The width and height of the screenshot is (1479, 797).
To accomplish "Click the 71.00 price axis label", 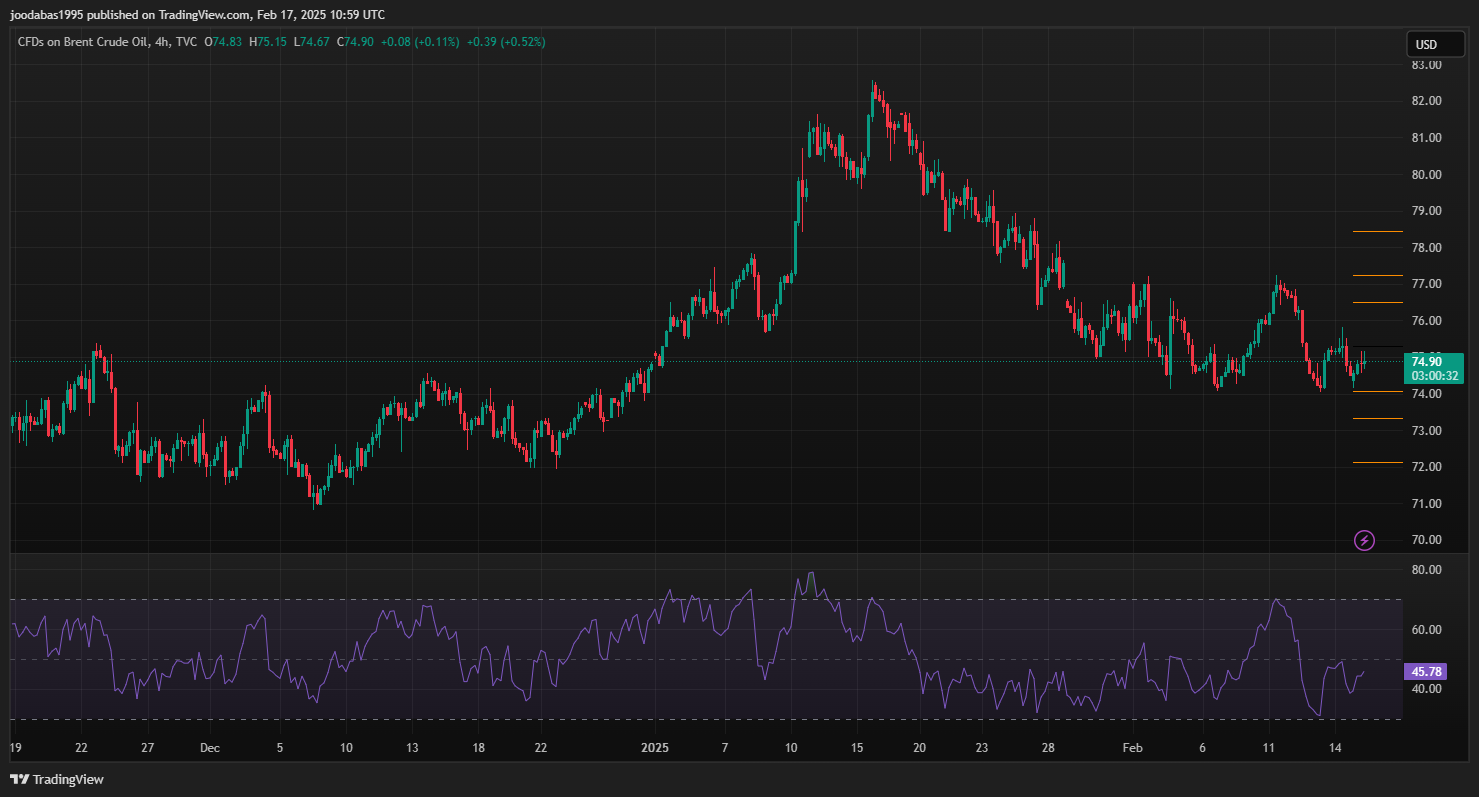I will 1426,504.
